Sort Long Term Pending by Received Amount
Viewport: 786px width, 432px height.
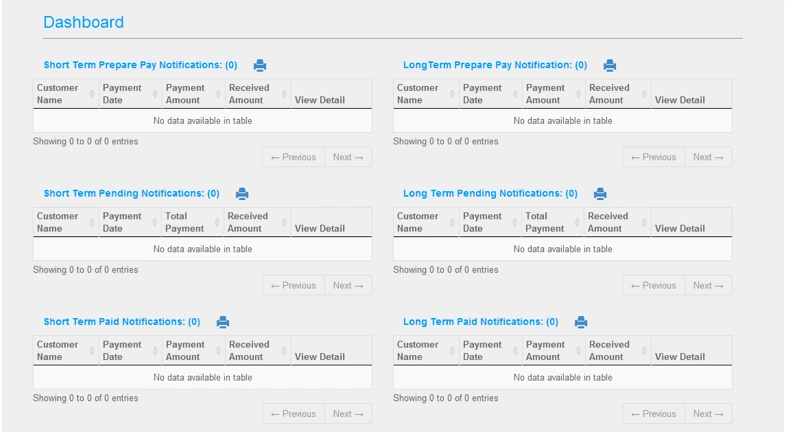coord(617,222)
